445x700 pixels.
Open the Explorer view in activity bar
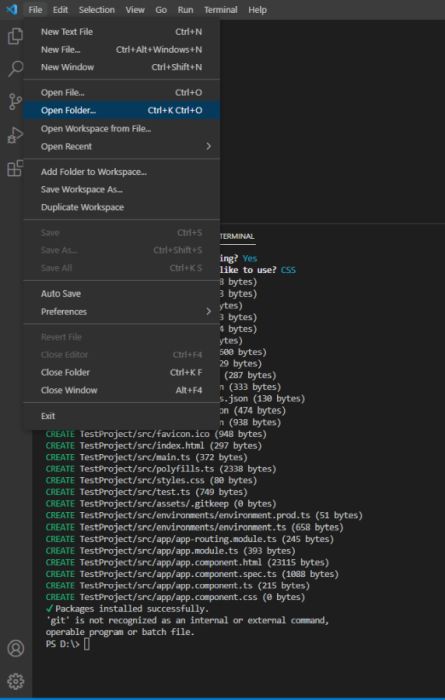tap(16, 36)
